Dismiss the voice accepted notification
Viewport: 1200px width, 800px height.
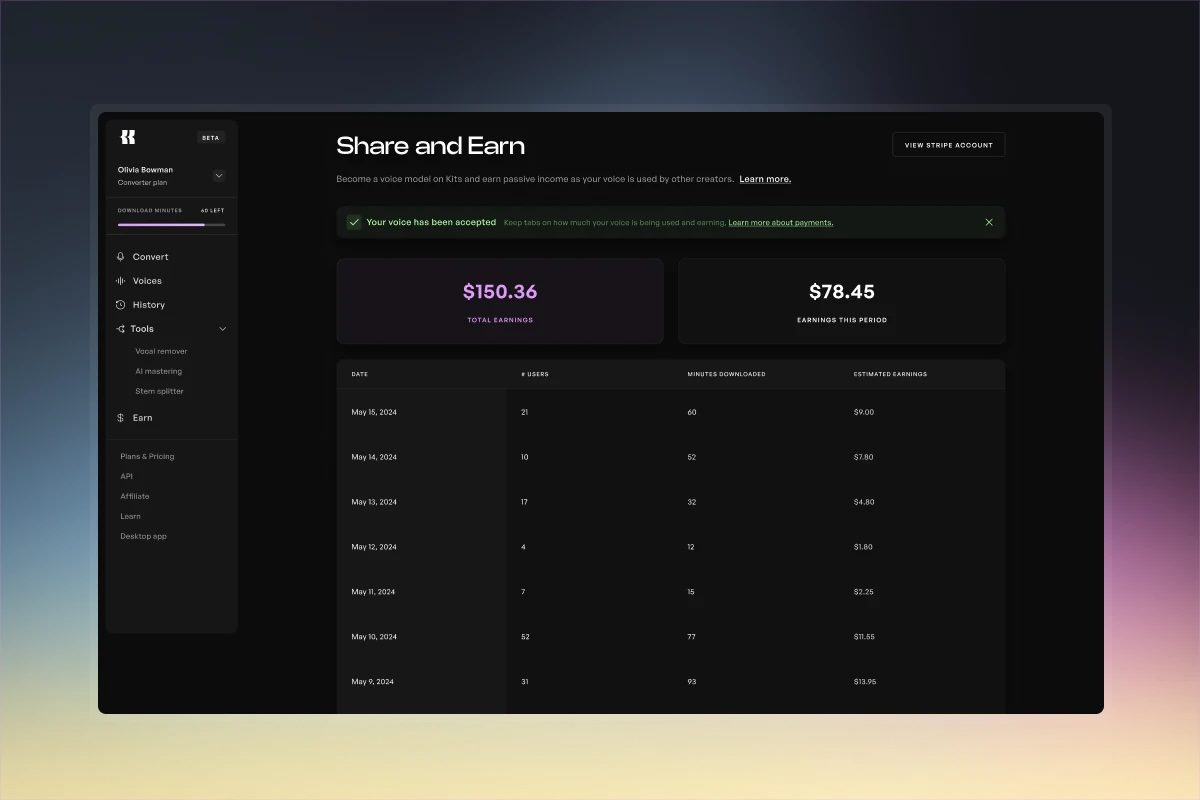[x=989, y=222]
